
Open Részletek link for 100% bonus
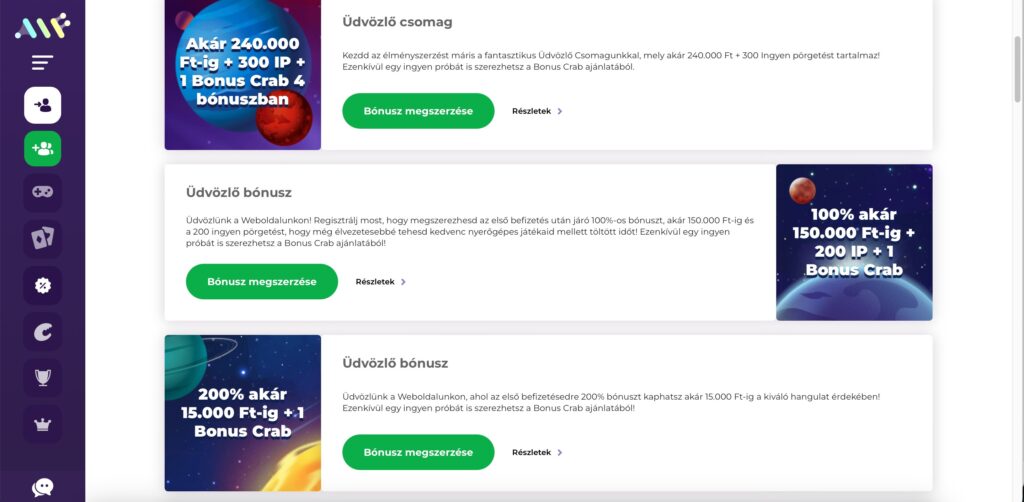(381, 282)
